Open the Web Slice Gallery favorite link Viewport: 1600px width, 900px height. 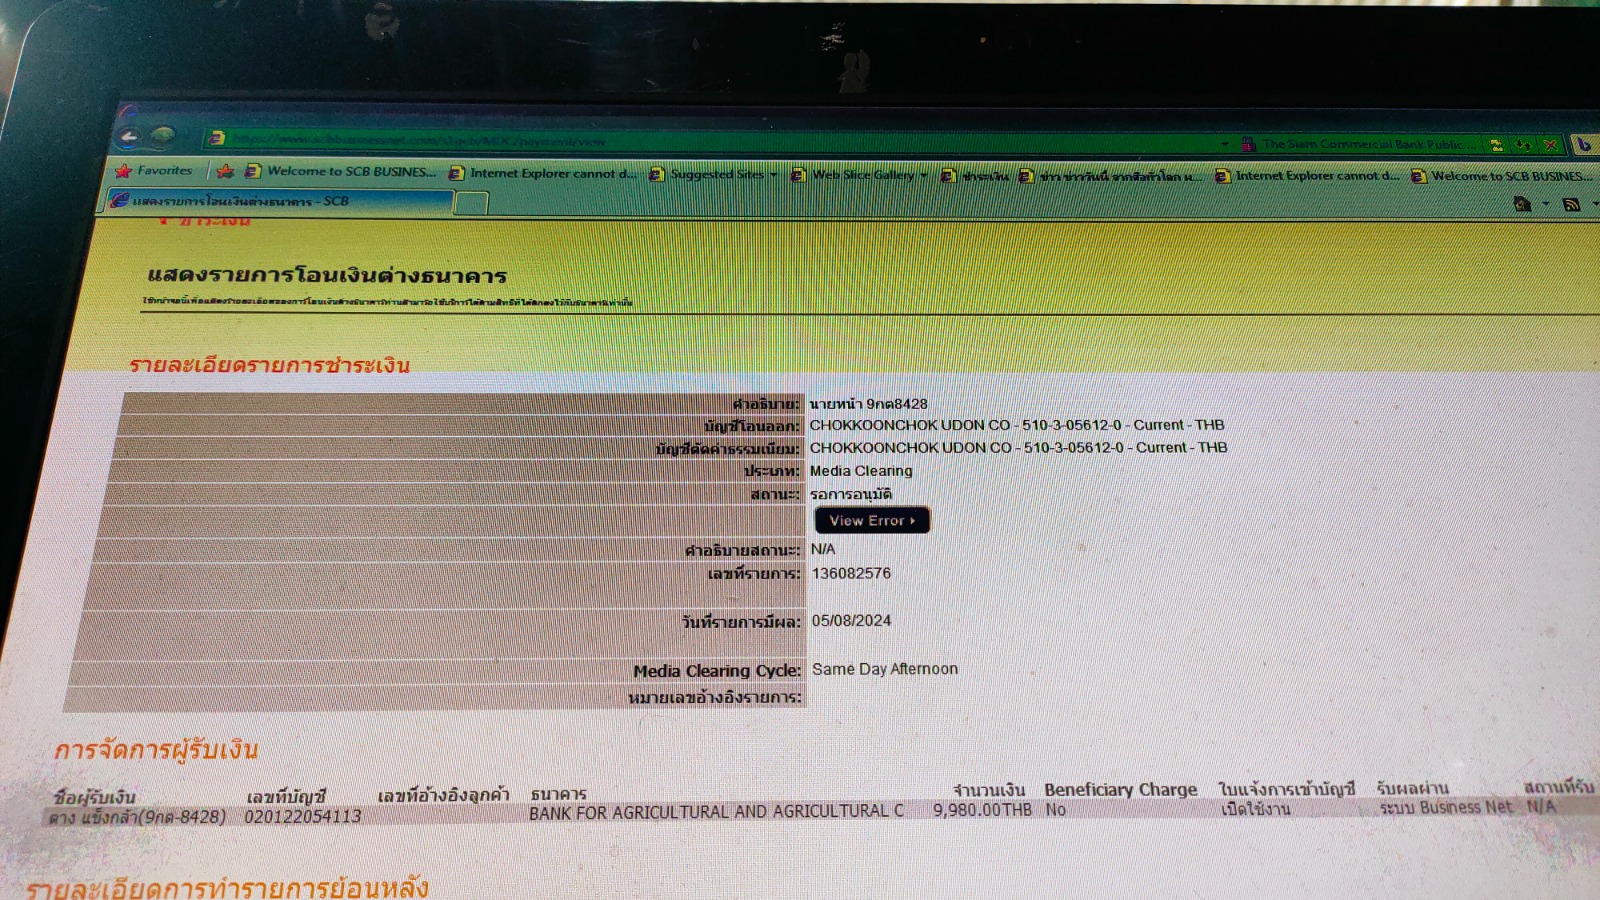[x=853, y=175]
